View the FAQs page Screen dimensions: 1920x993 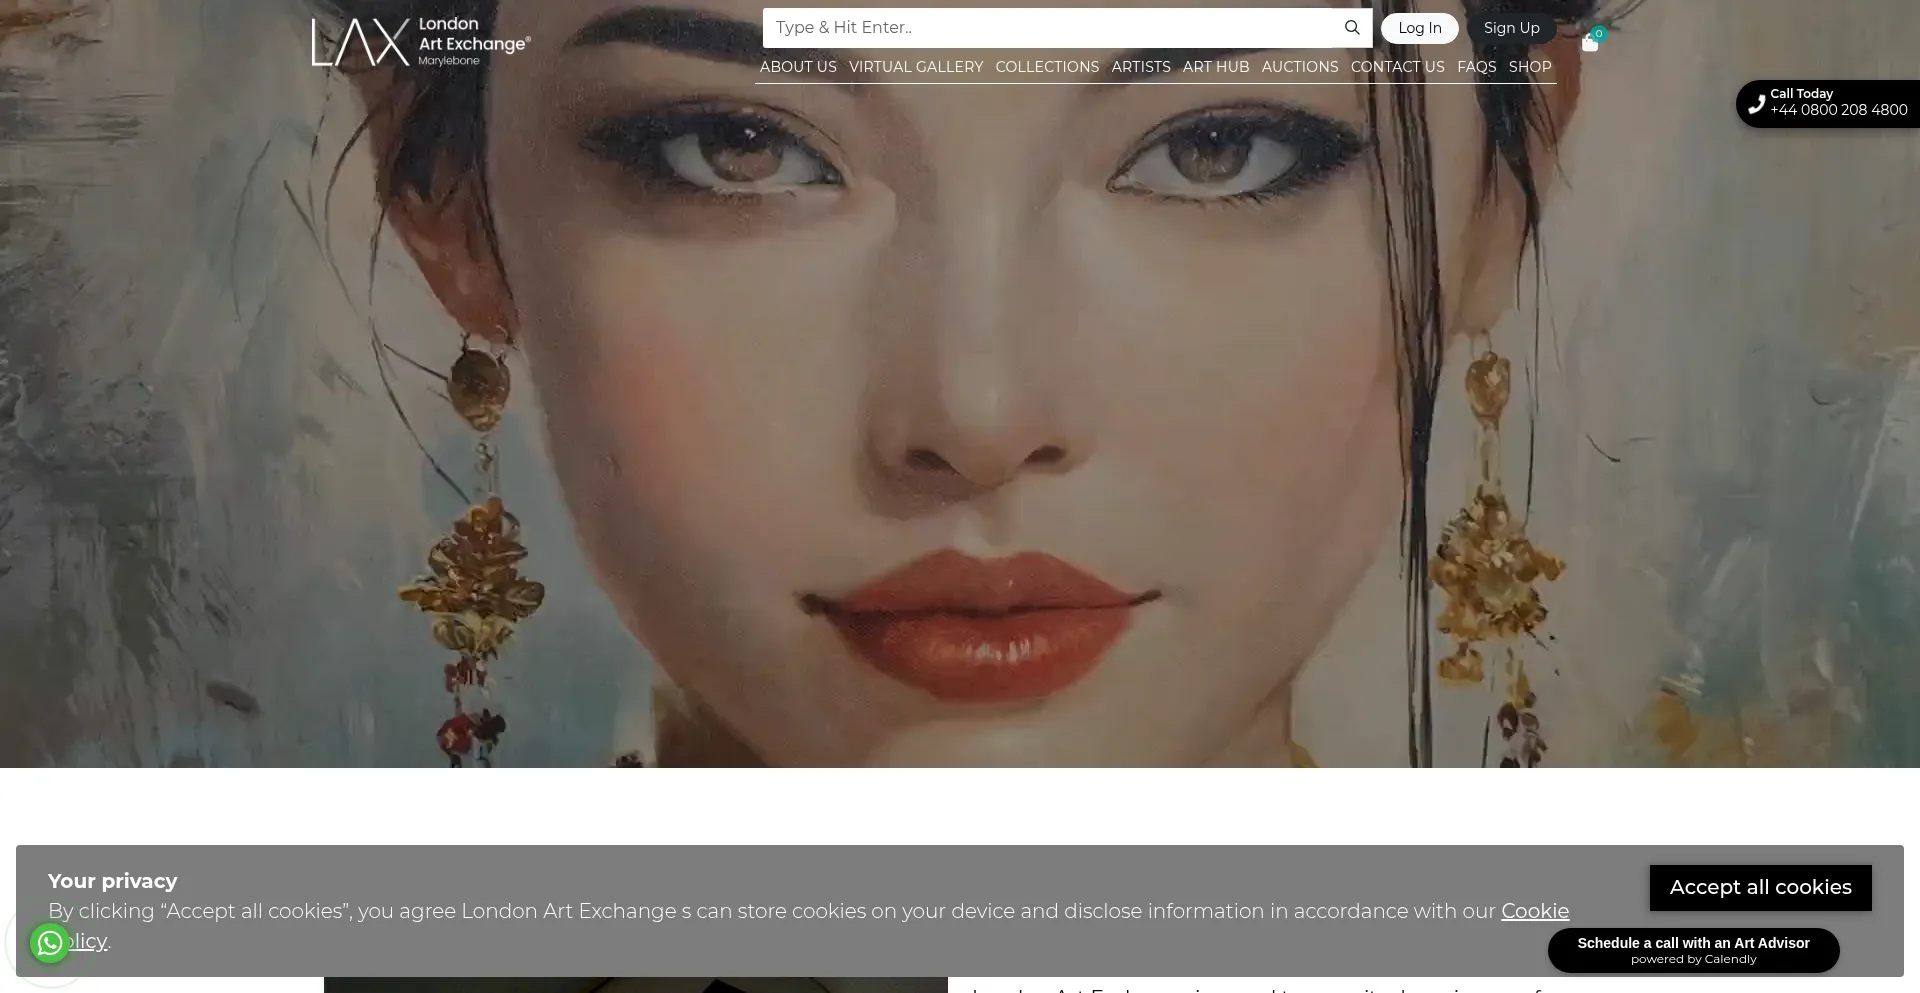tap(1477, 67)
